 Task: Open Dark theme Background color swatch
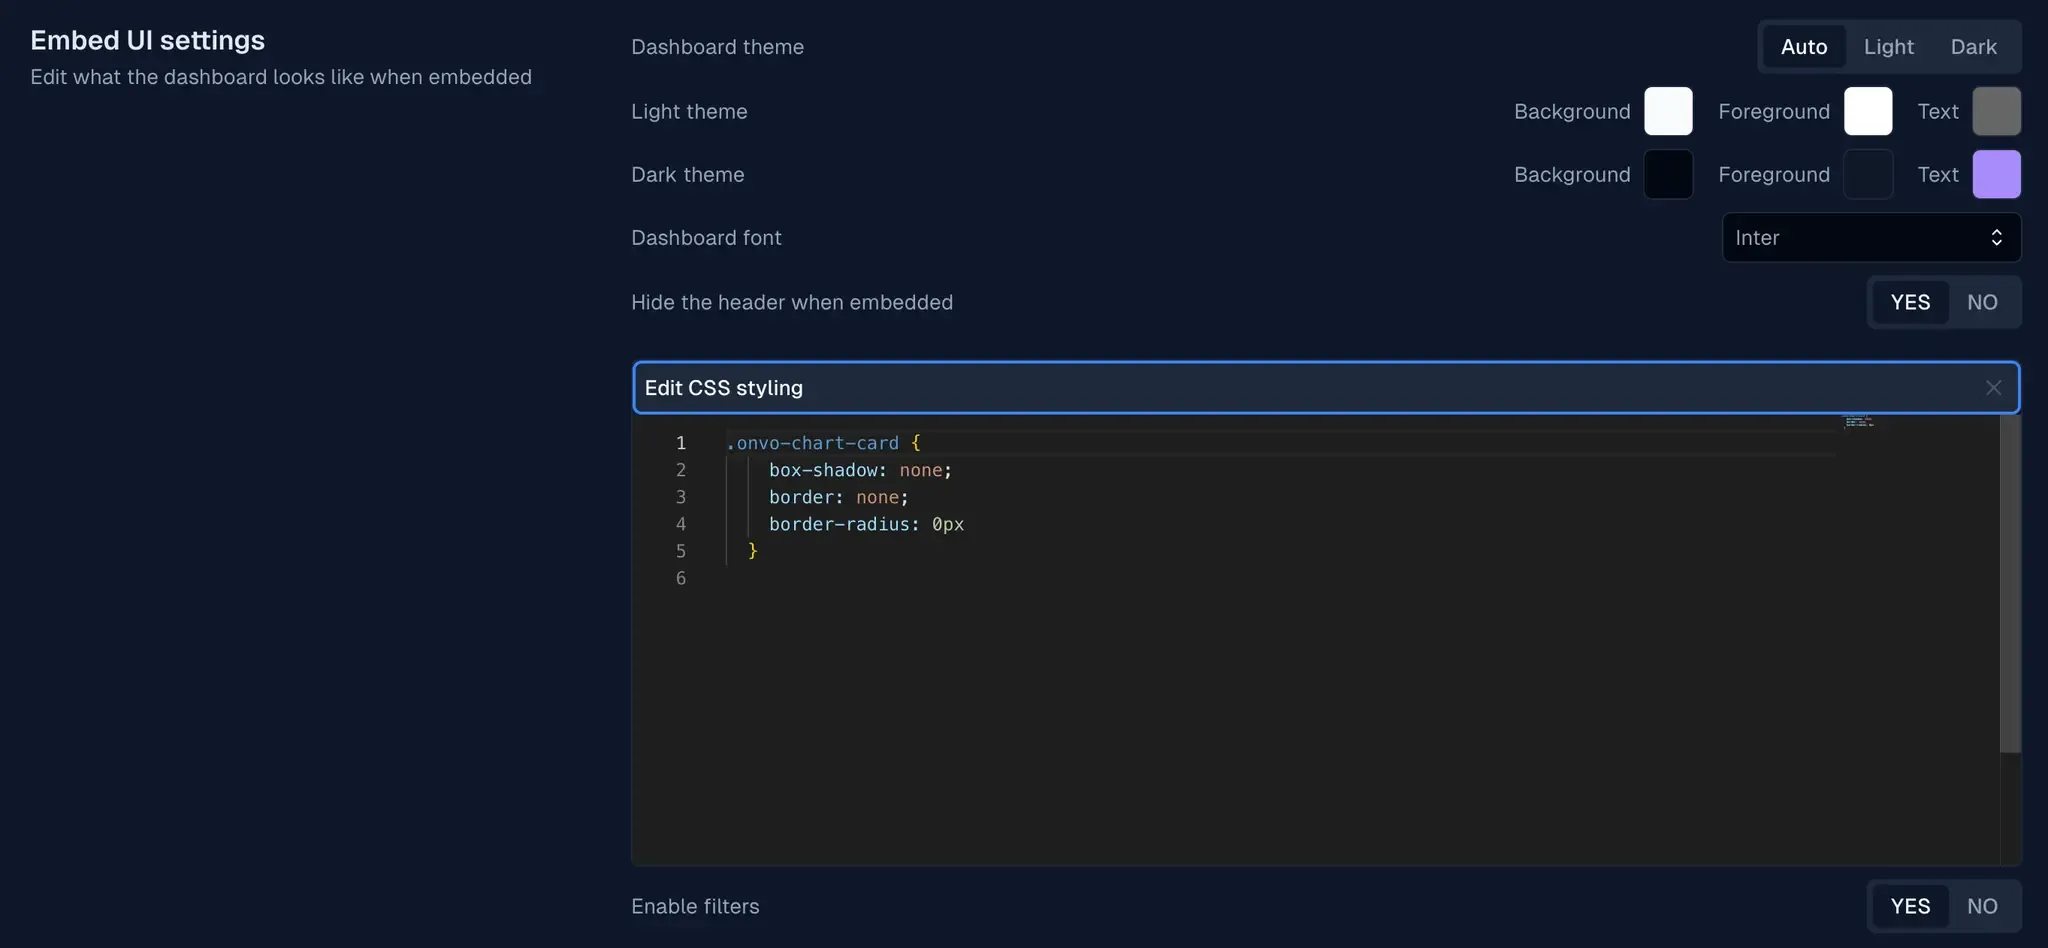1668,175
